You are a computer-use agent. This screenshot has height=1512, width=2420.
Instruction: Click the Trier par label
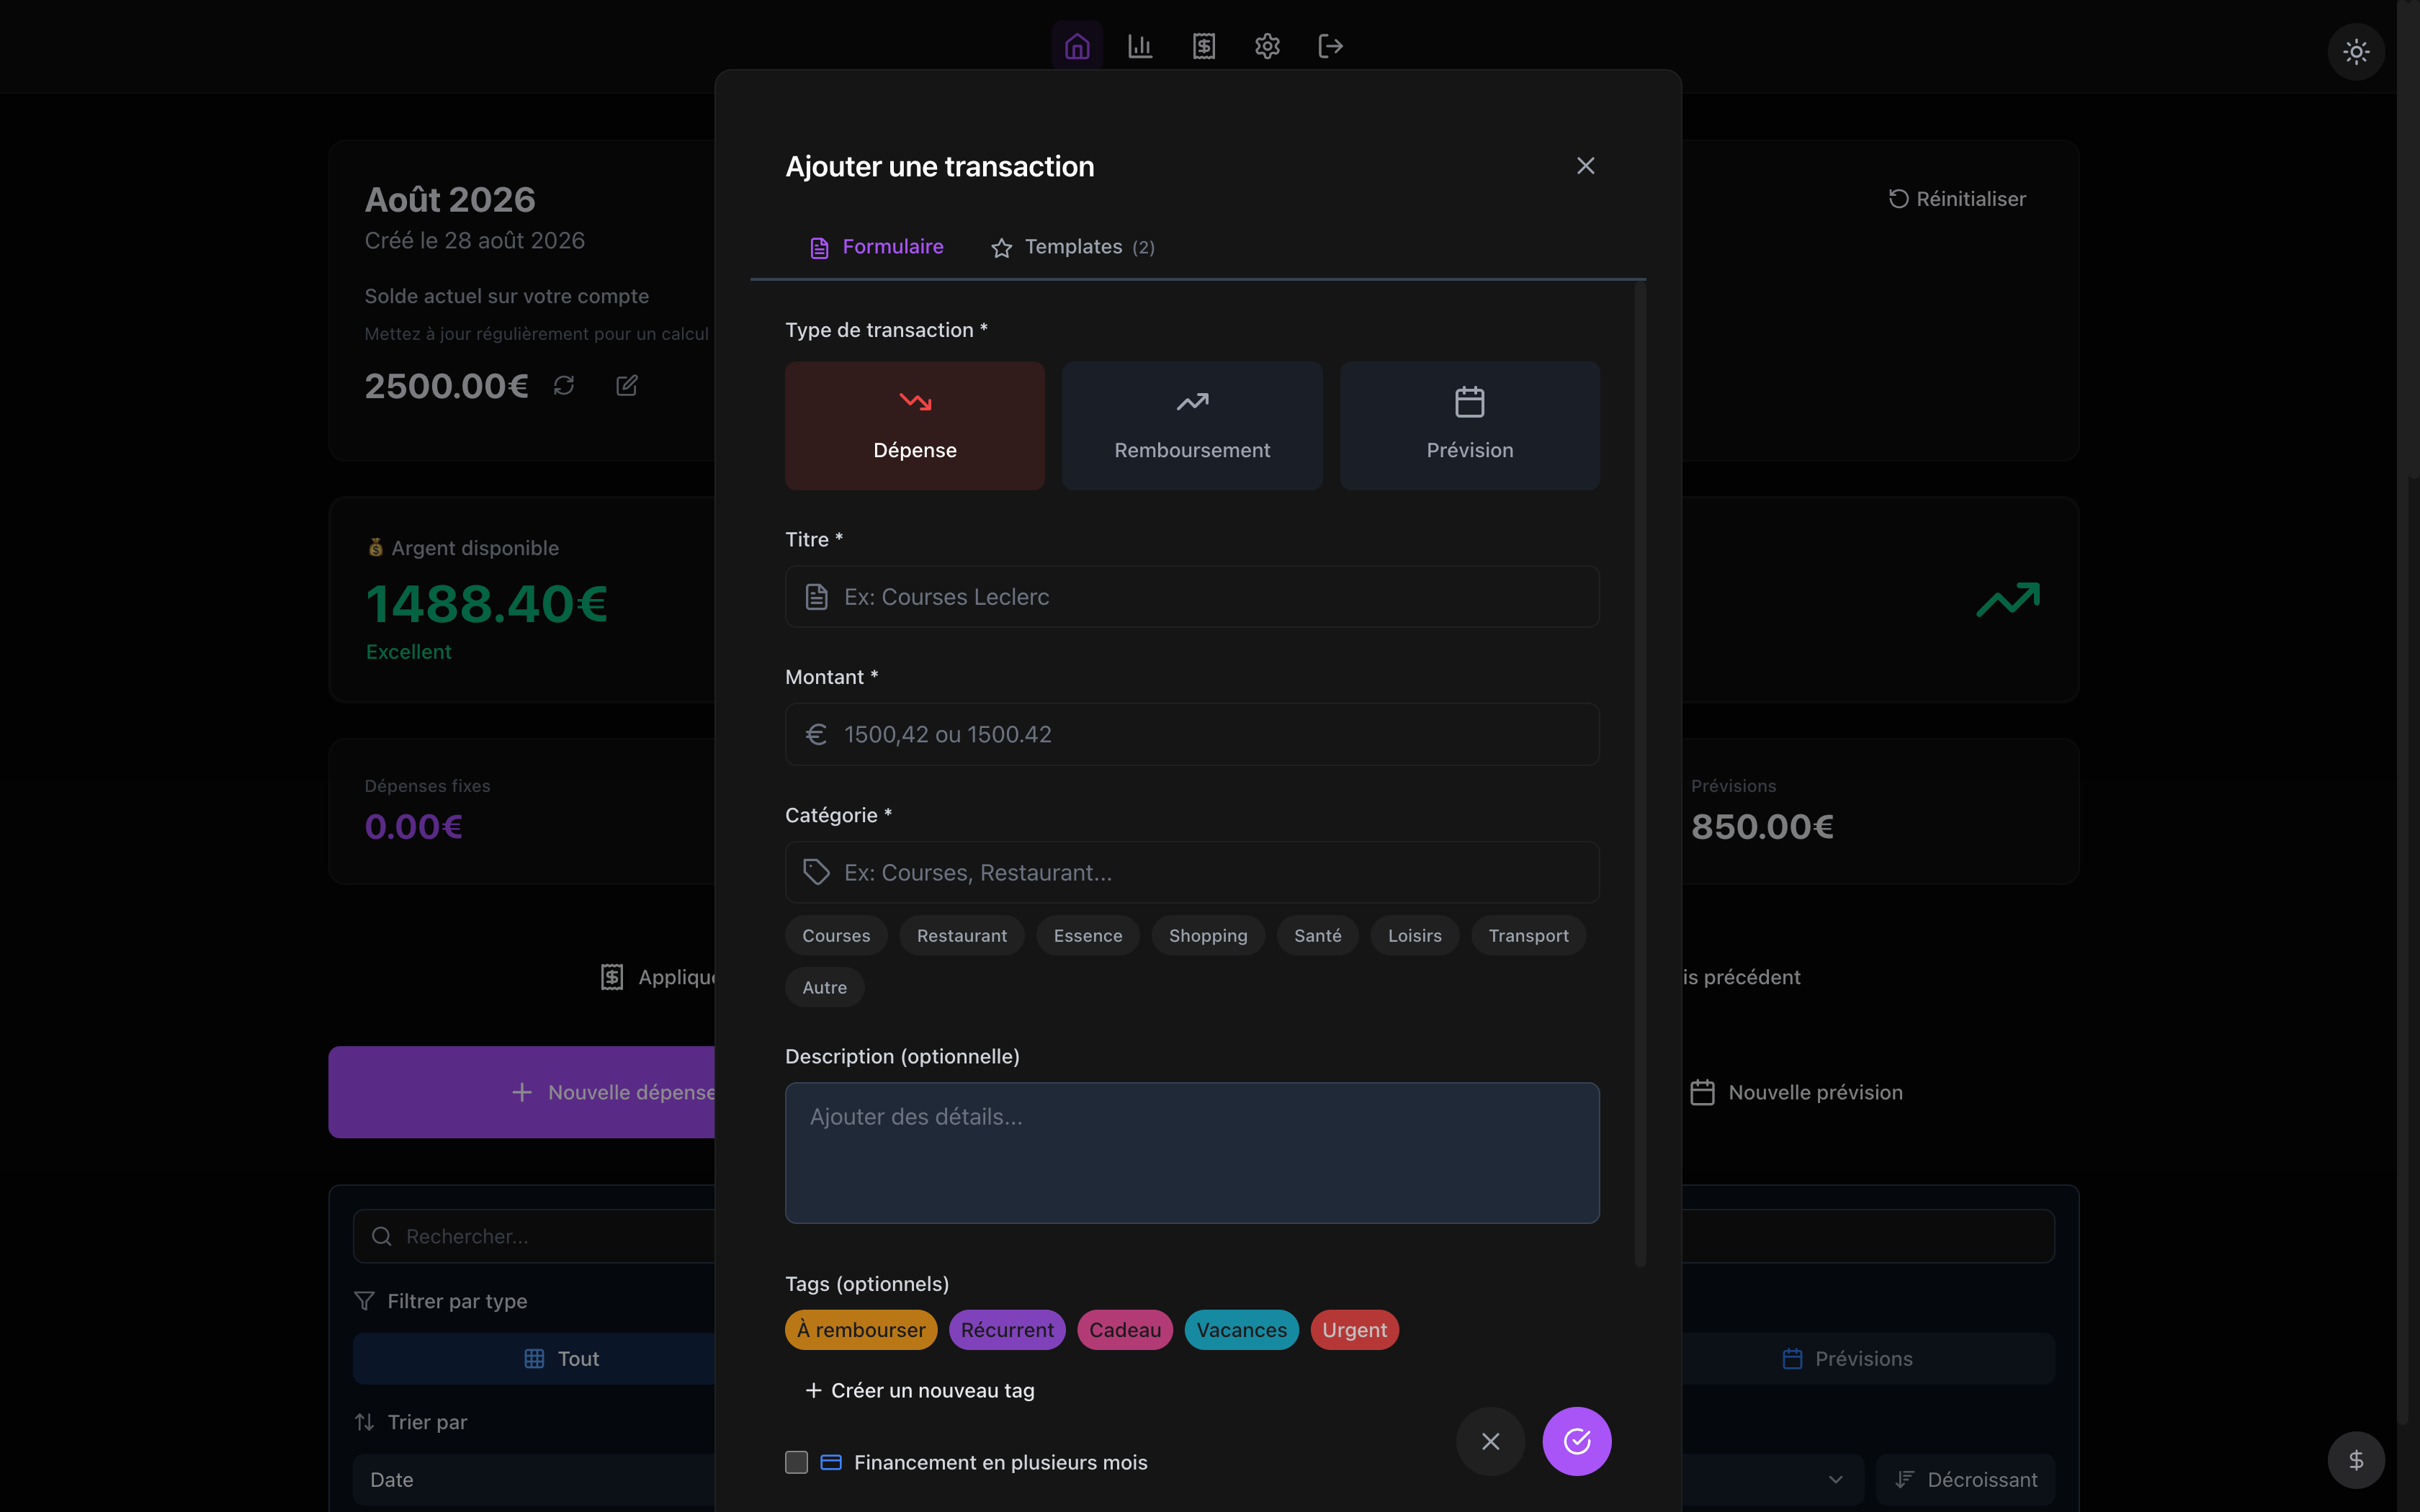point(427,1422)
